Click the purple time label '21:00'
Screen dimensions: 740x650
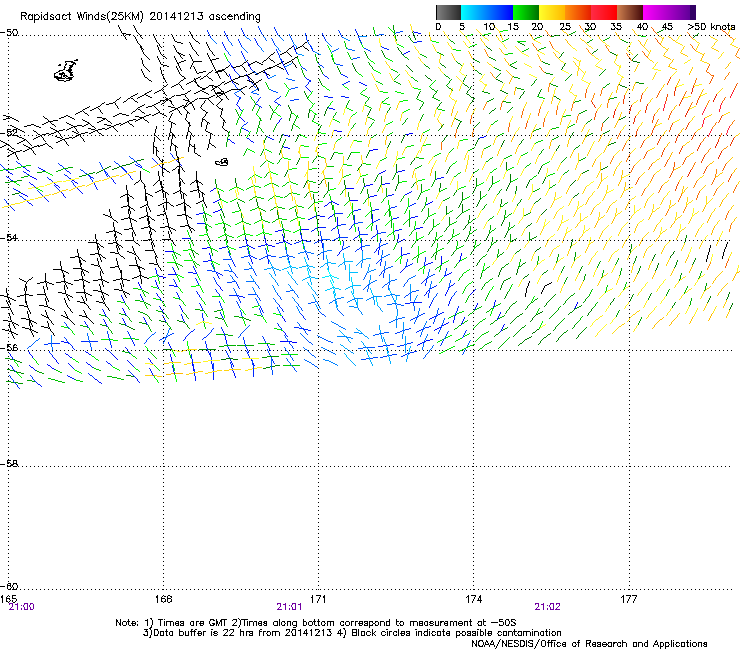(21, 607)
